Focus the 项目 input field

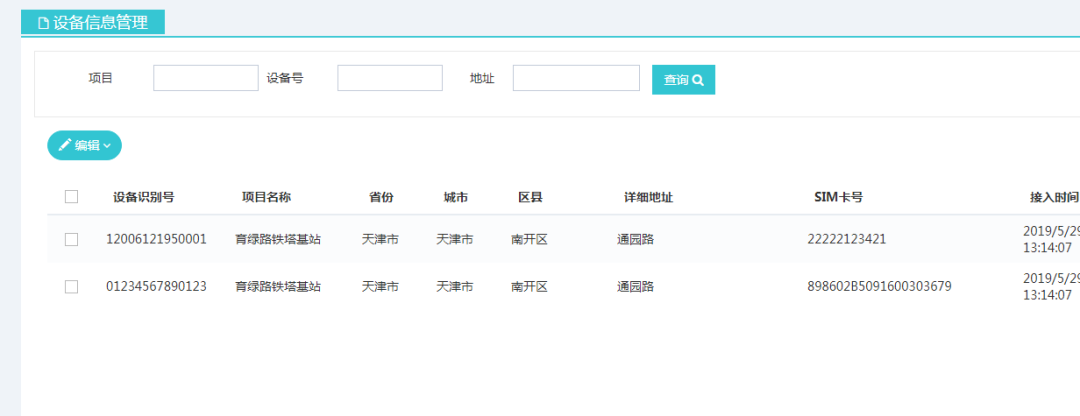point(205,78)
